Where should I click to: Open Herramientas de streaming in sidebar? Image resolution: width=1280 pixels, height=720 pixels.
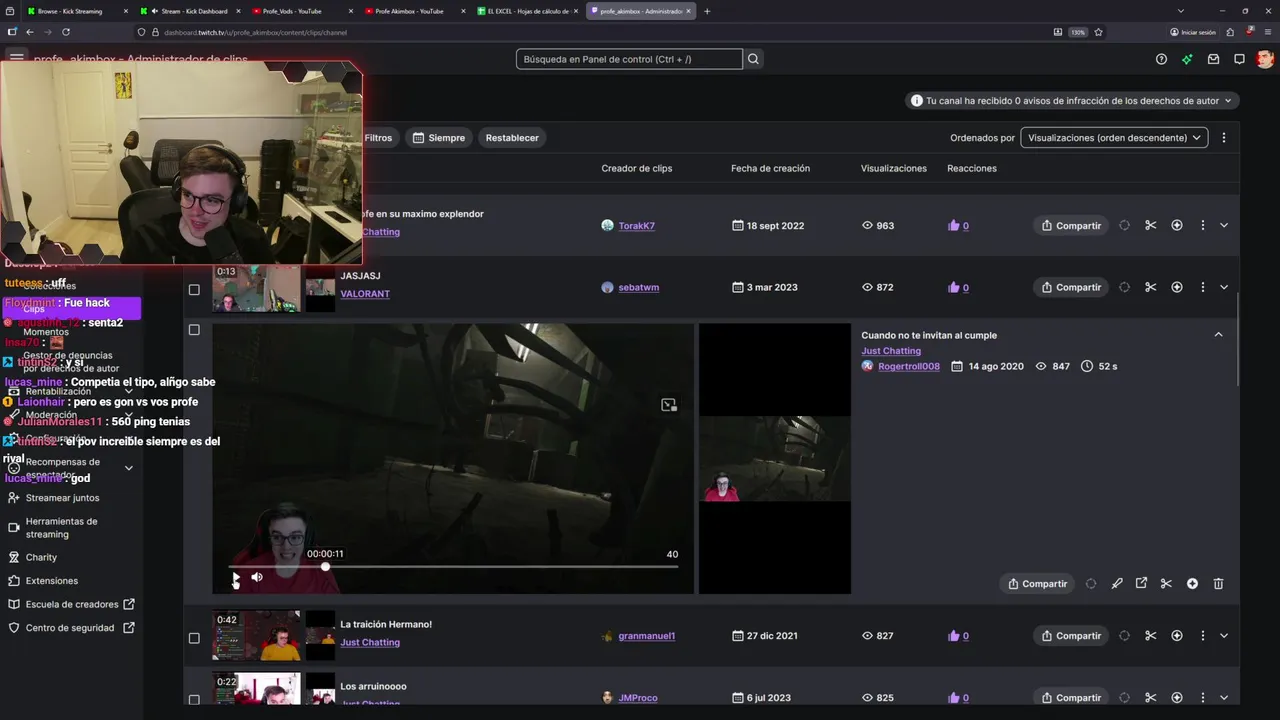[x=61, y=528]
